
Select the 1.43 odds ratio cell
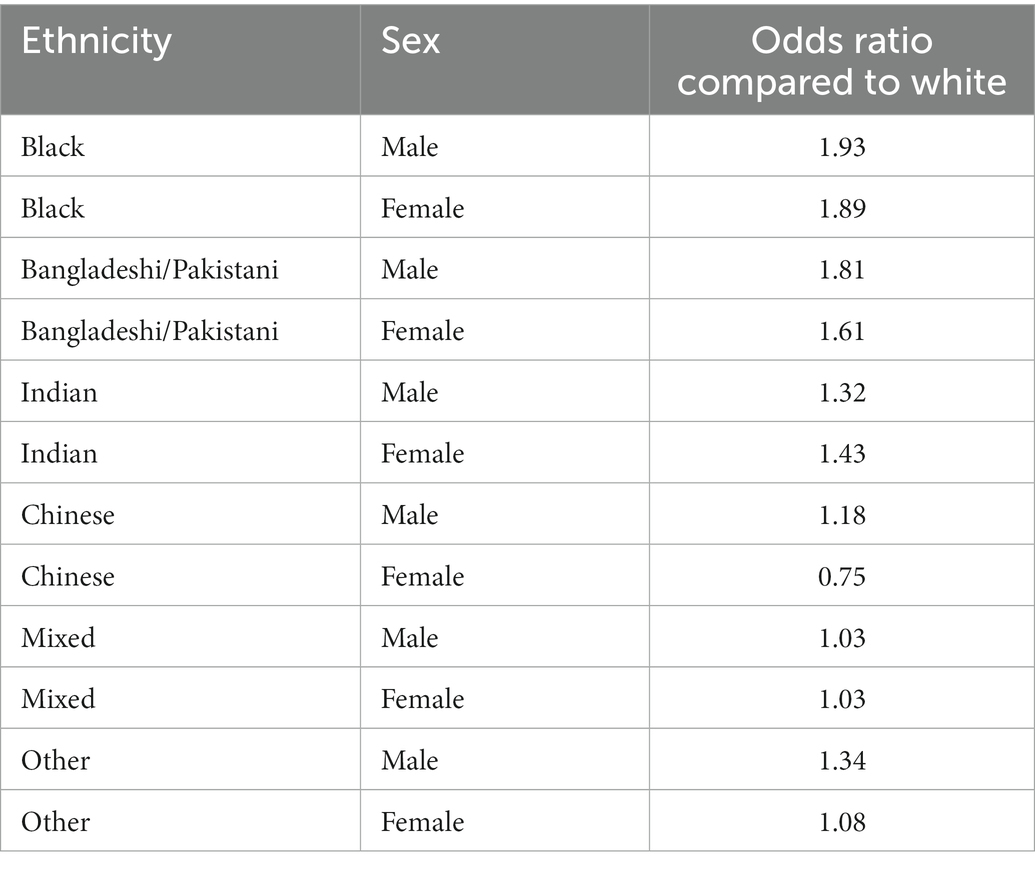pos(842,453)
